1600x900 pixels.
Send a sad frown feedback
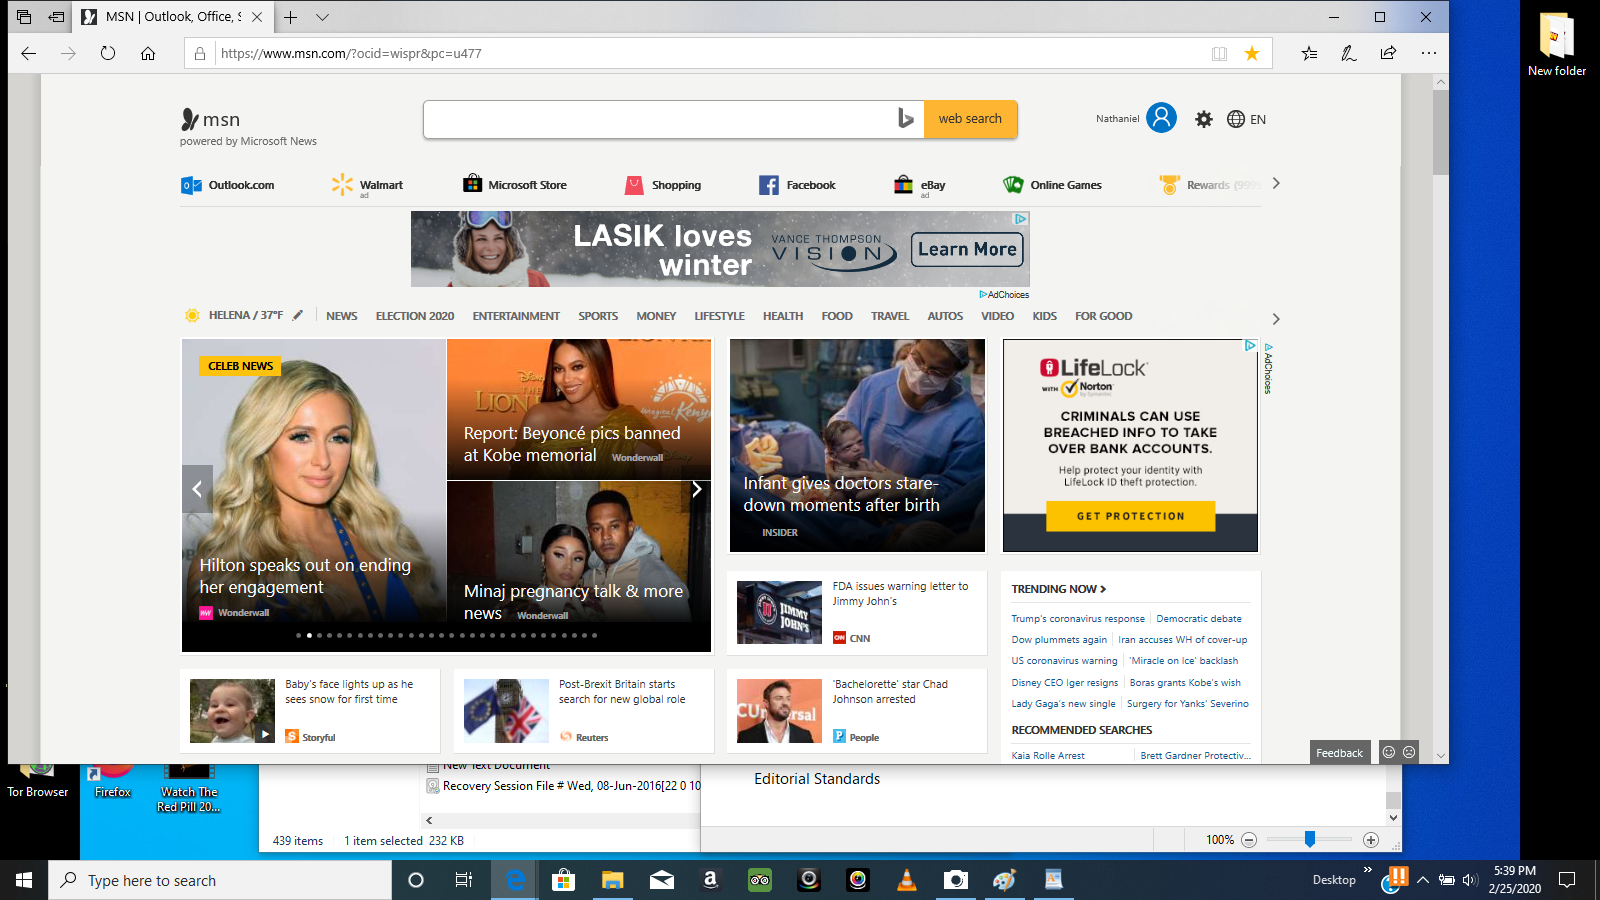coord(1409,752)
